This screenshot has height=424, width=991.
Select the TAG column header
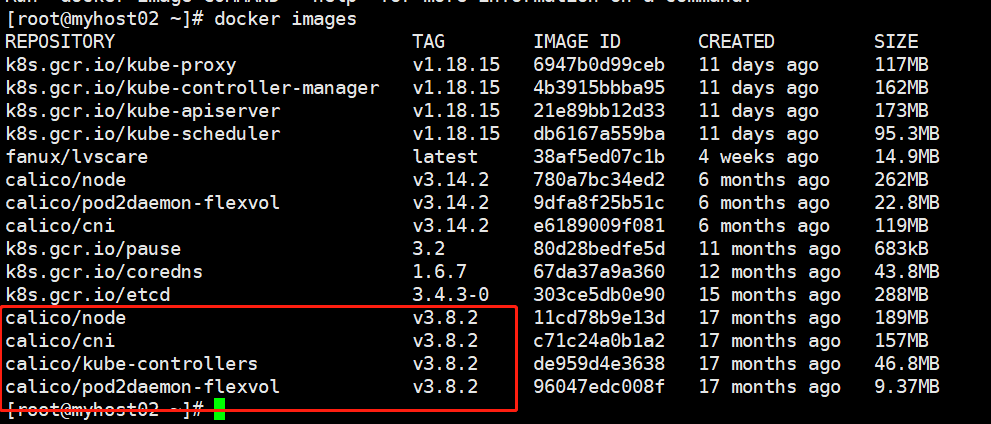tap(429, 42)
